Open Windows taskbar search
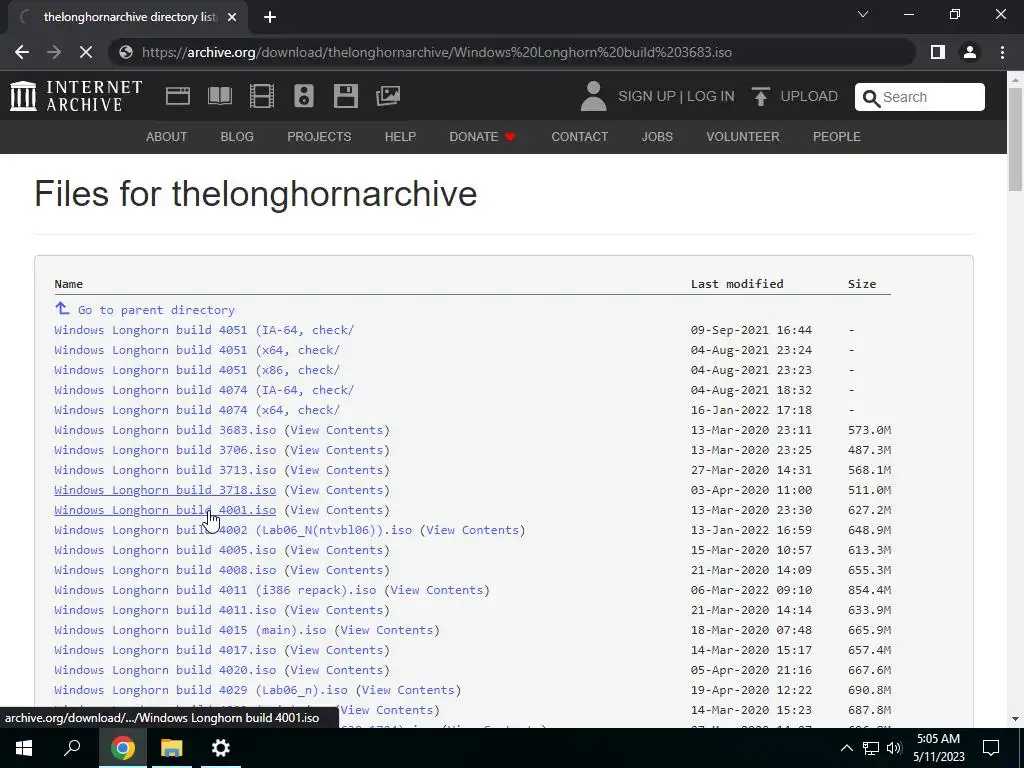This screenshot has height=768, width=1024. [x=72, y=748]
